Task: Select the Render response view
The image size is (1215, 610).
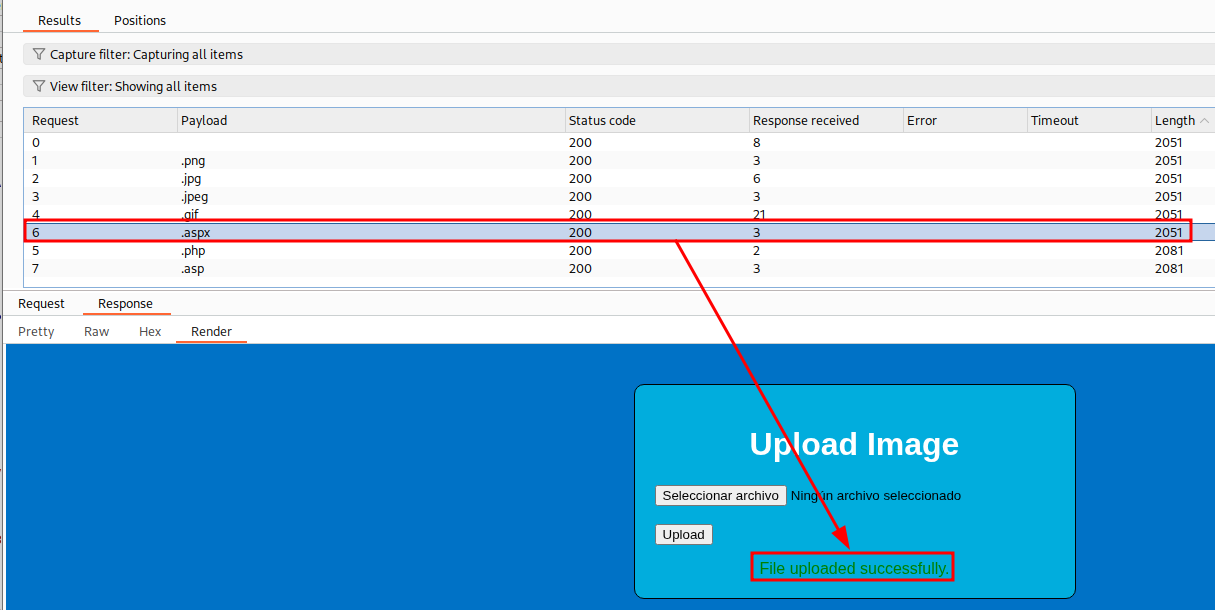Action: pyautogui.click(x=211, y=331)
